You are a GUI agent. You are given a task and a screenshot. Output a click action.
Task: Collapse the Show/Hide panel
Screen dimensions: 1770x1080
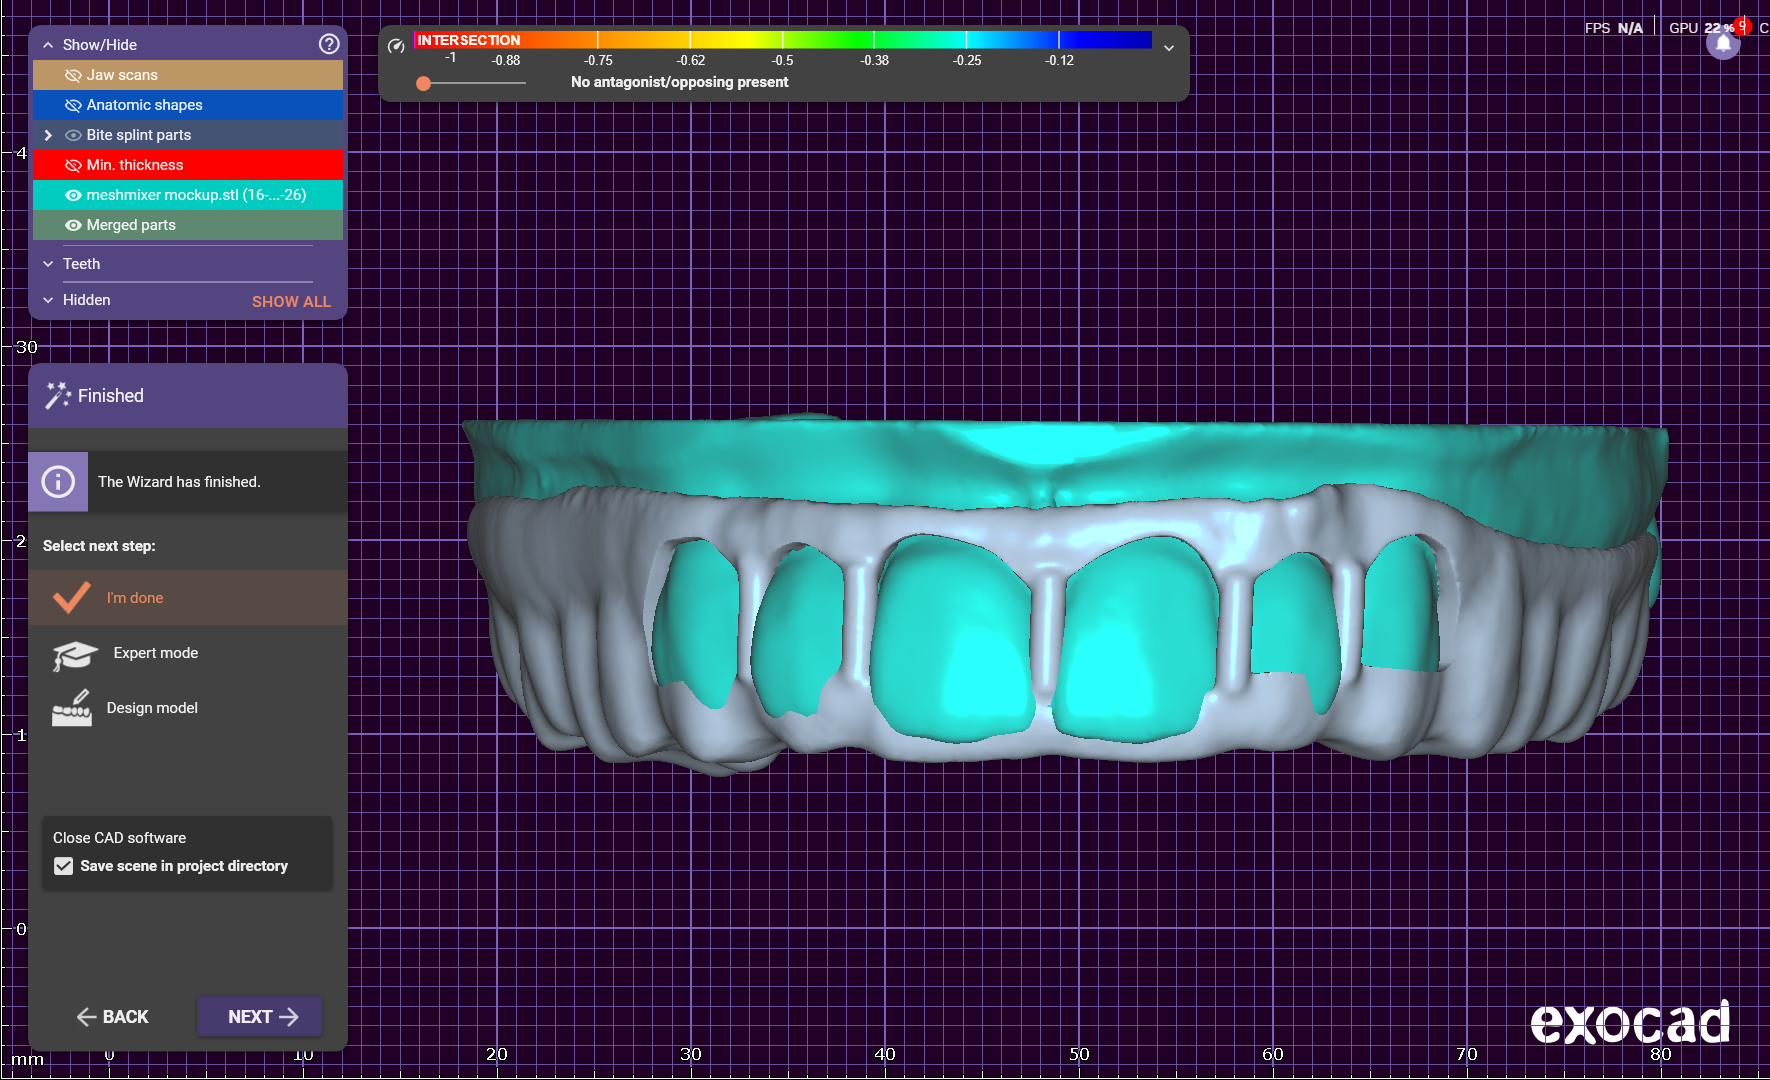point(48,45)
